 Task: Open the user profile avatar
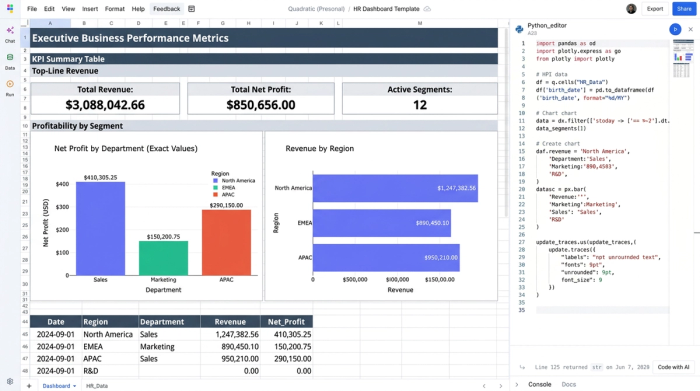pos(631,9)
